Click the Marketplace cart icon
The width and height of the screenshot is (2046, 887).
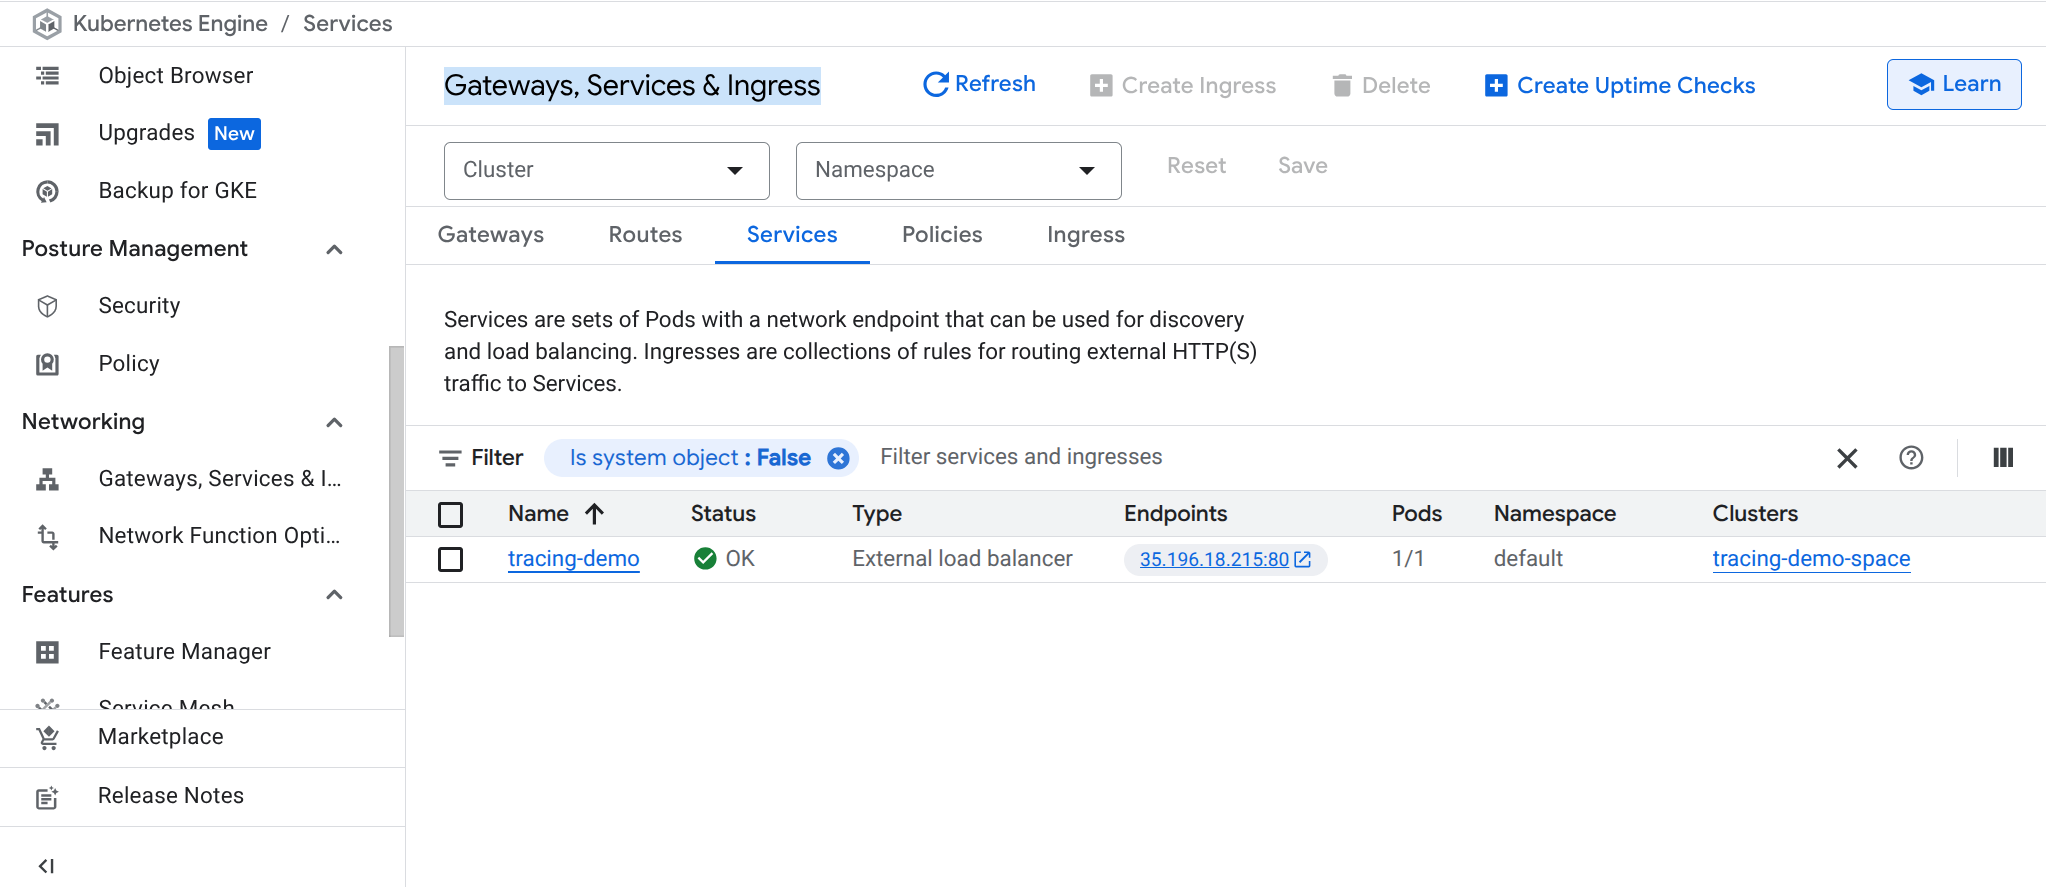tap(47, 737)
